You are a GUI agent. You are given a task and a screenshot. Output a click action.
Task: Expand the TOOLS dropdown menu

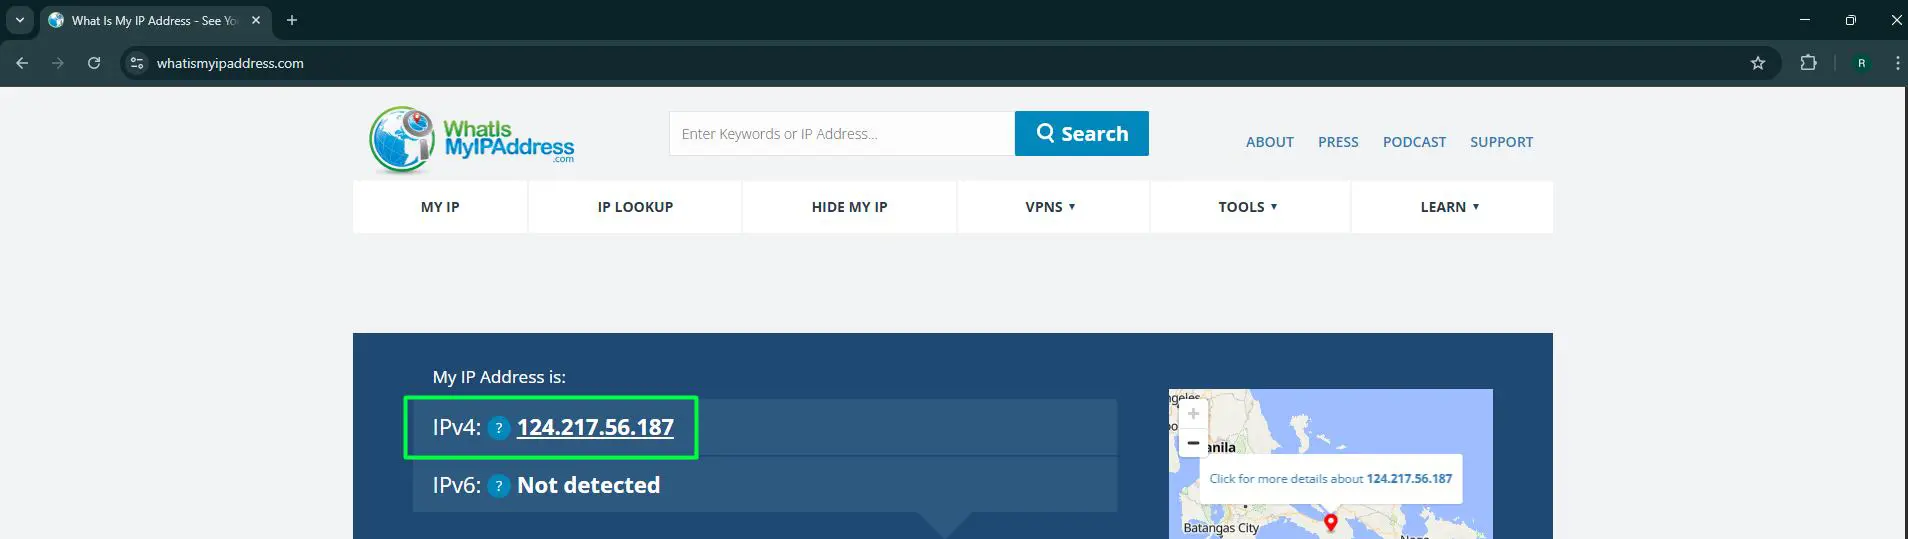(1248, 207)
